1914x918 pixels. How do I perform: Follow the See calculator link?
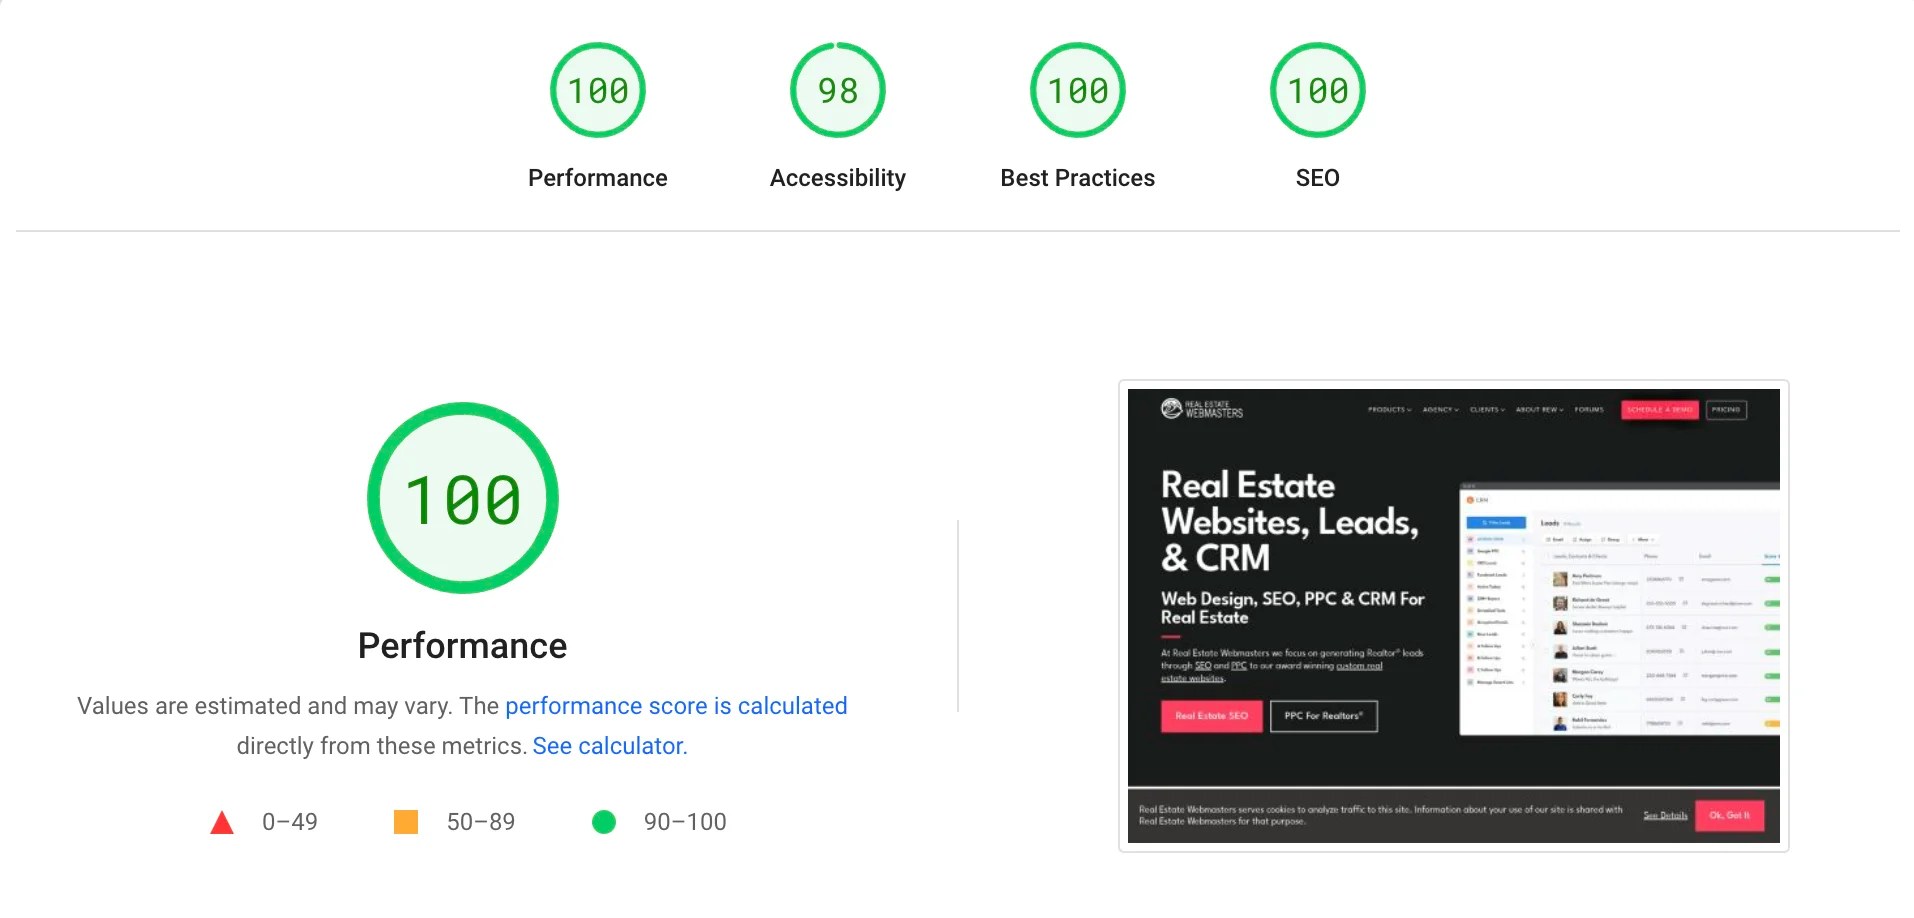click(608, 745)
